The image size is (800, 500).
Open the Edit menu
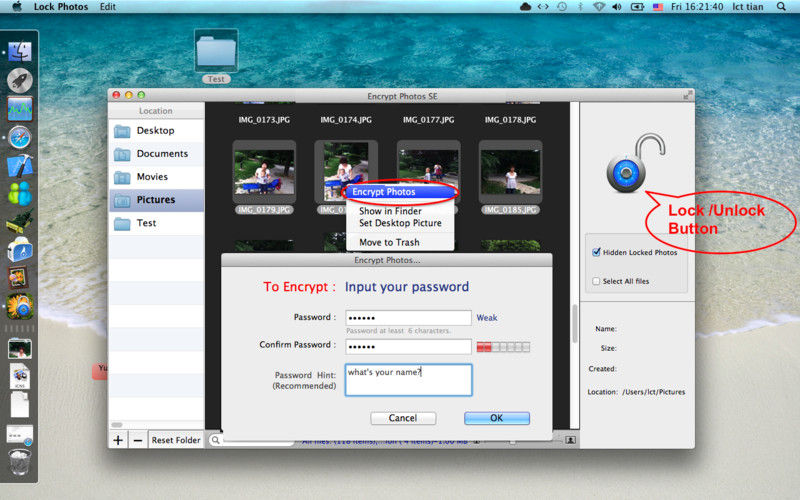[x=108, y=7]
